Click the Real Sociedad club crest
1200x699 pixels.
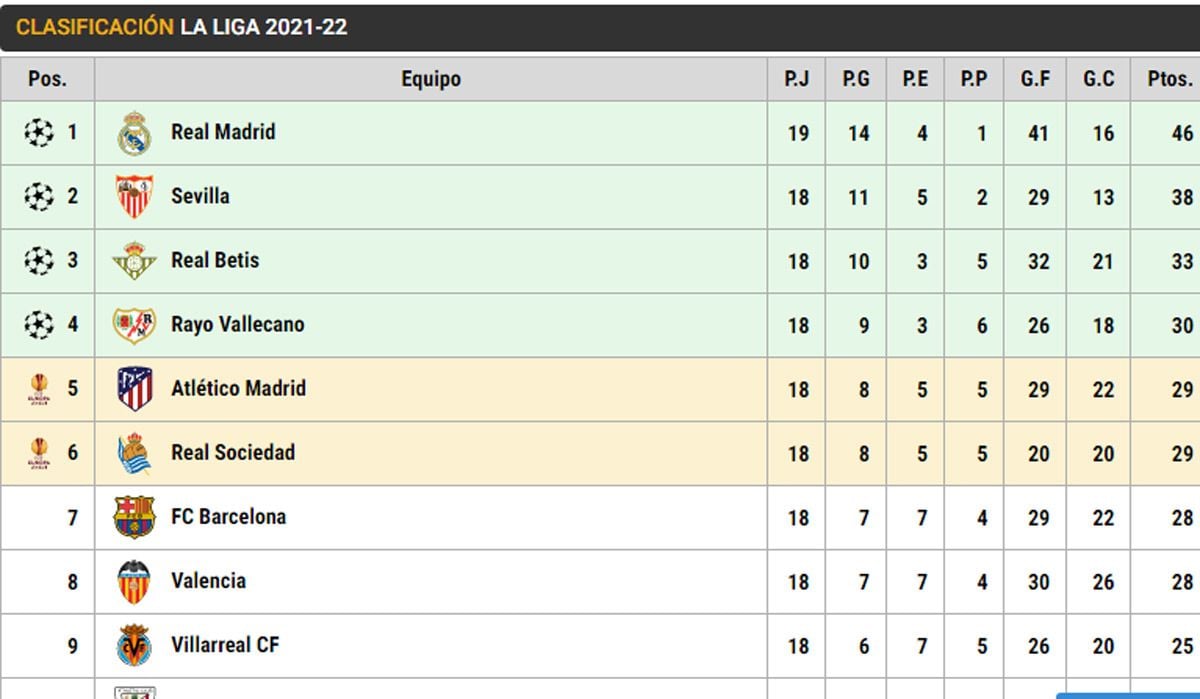click(134, 453)
